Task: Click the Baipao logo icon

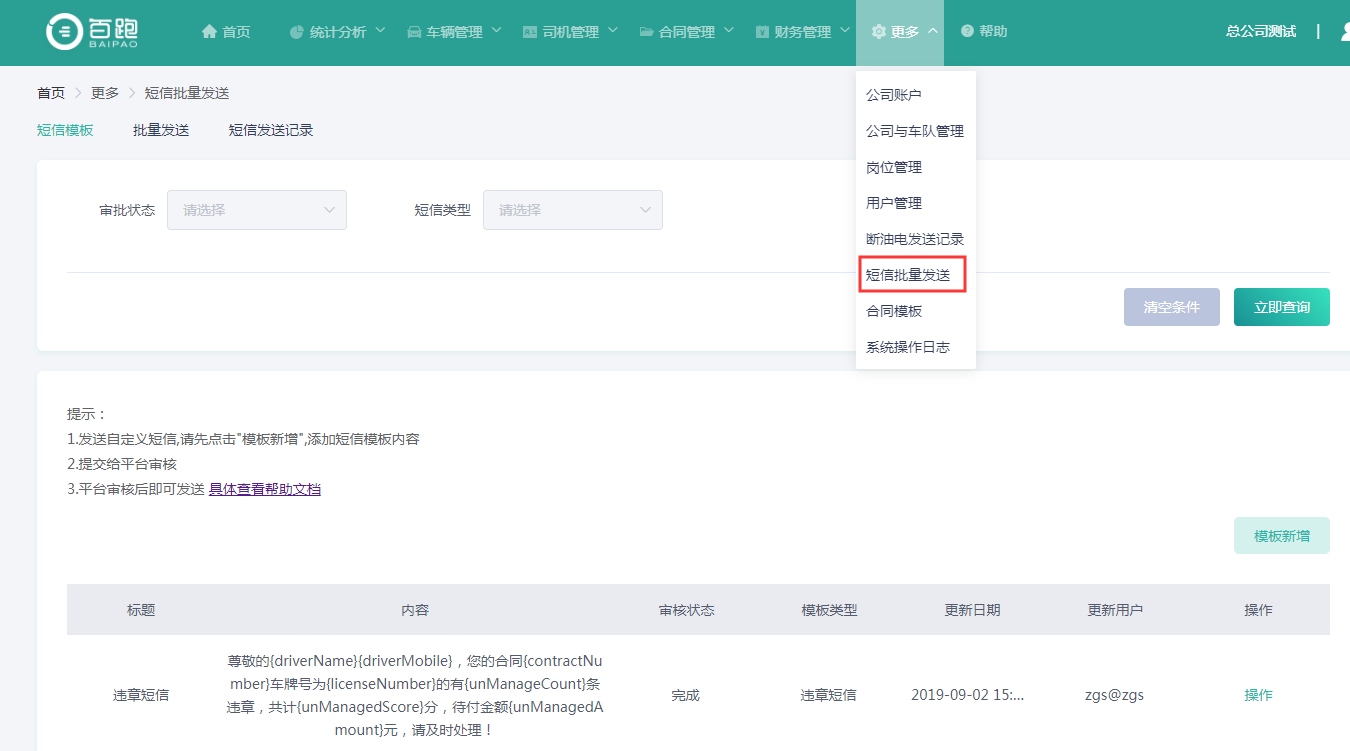Action: click(x=65, y=32)
